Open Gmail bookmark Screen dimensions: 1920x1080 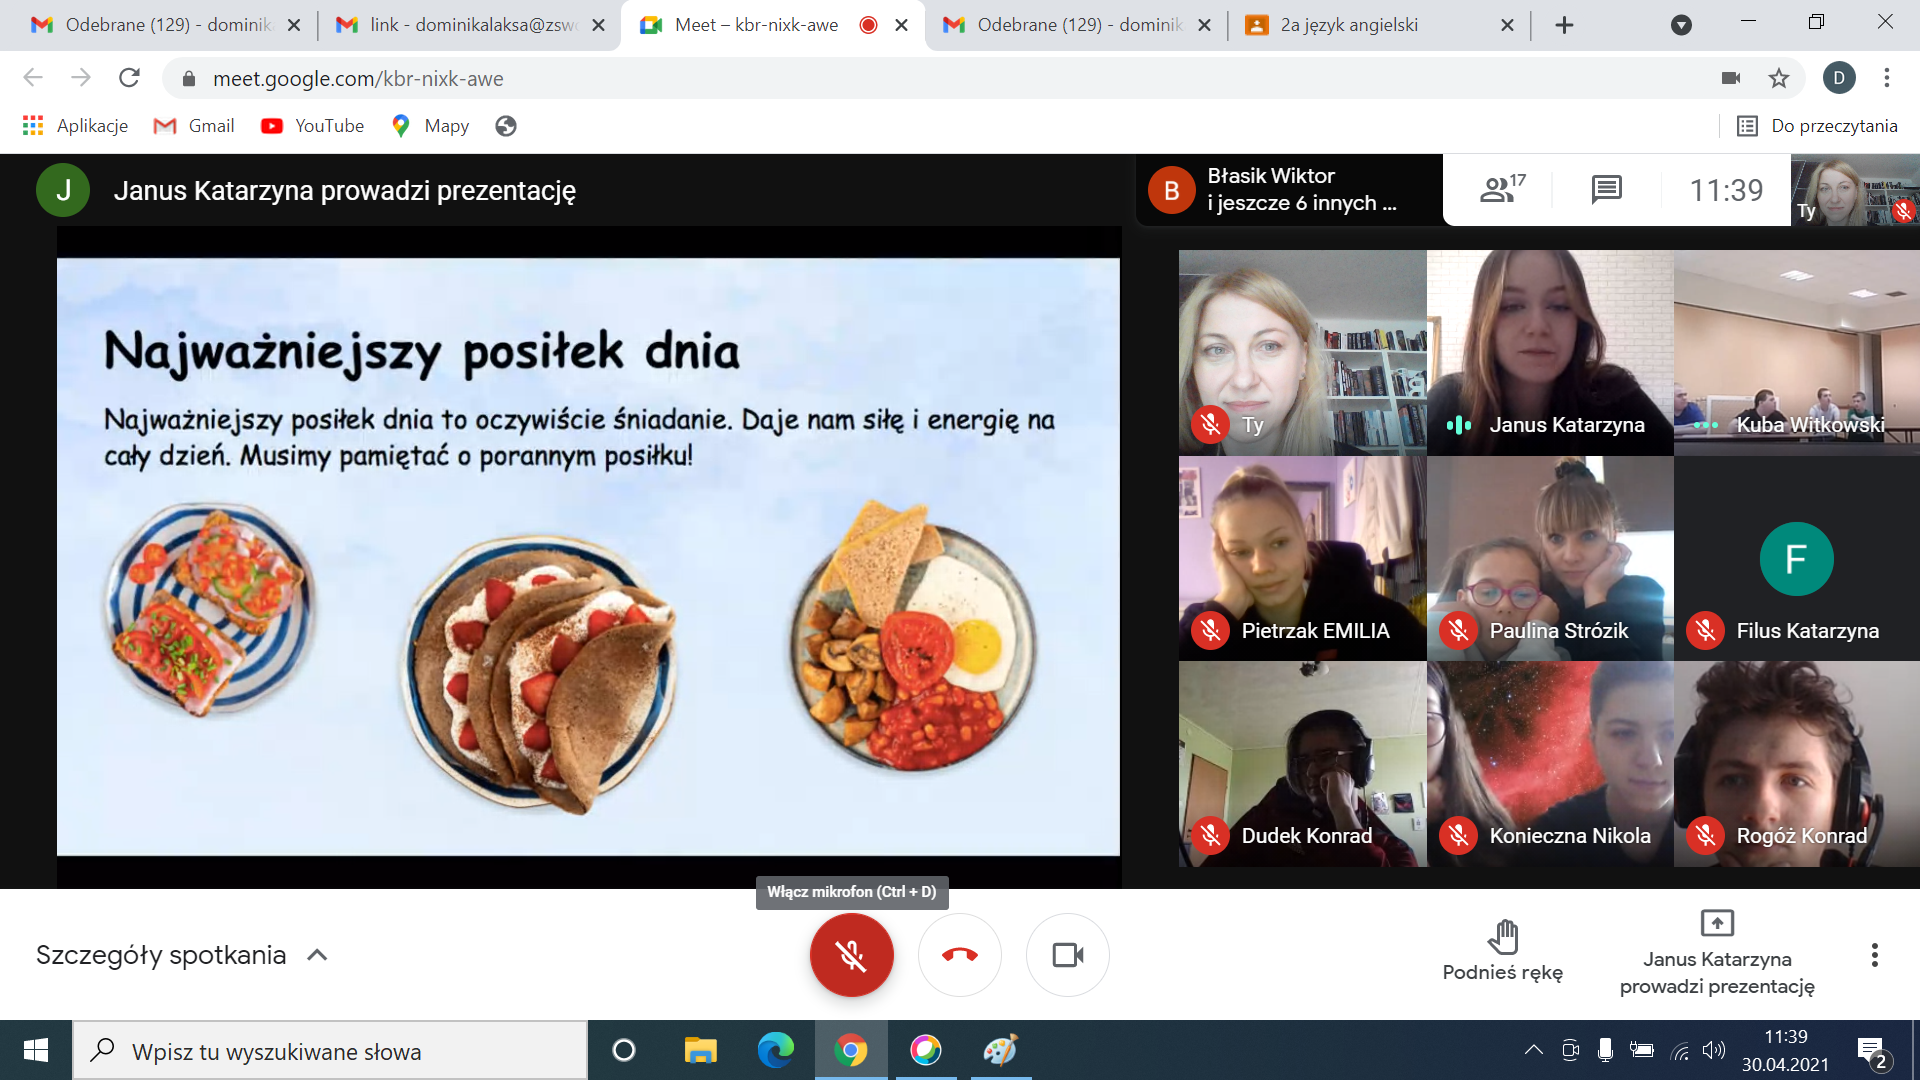point(194,126)
